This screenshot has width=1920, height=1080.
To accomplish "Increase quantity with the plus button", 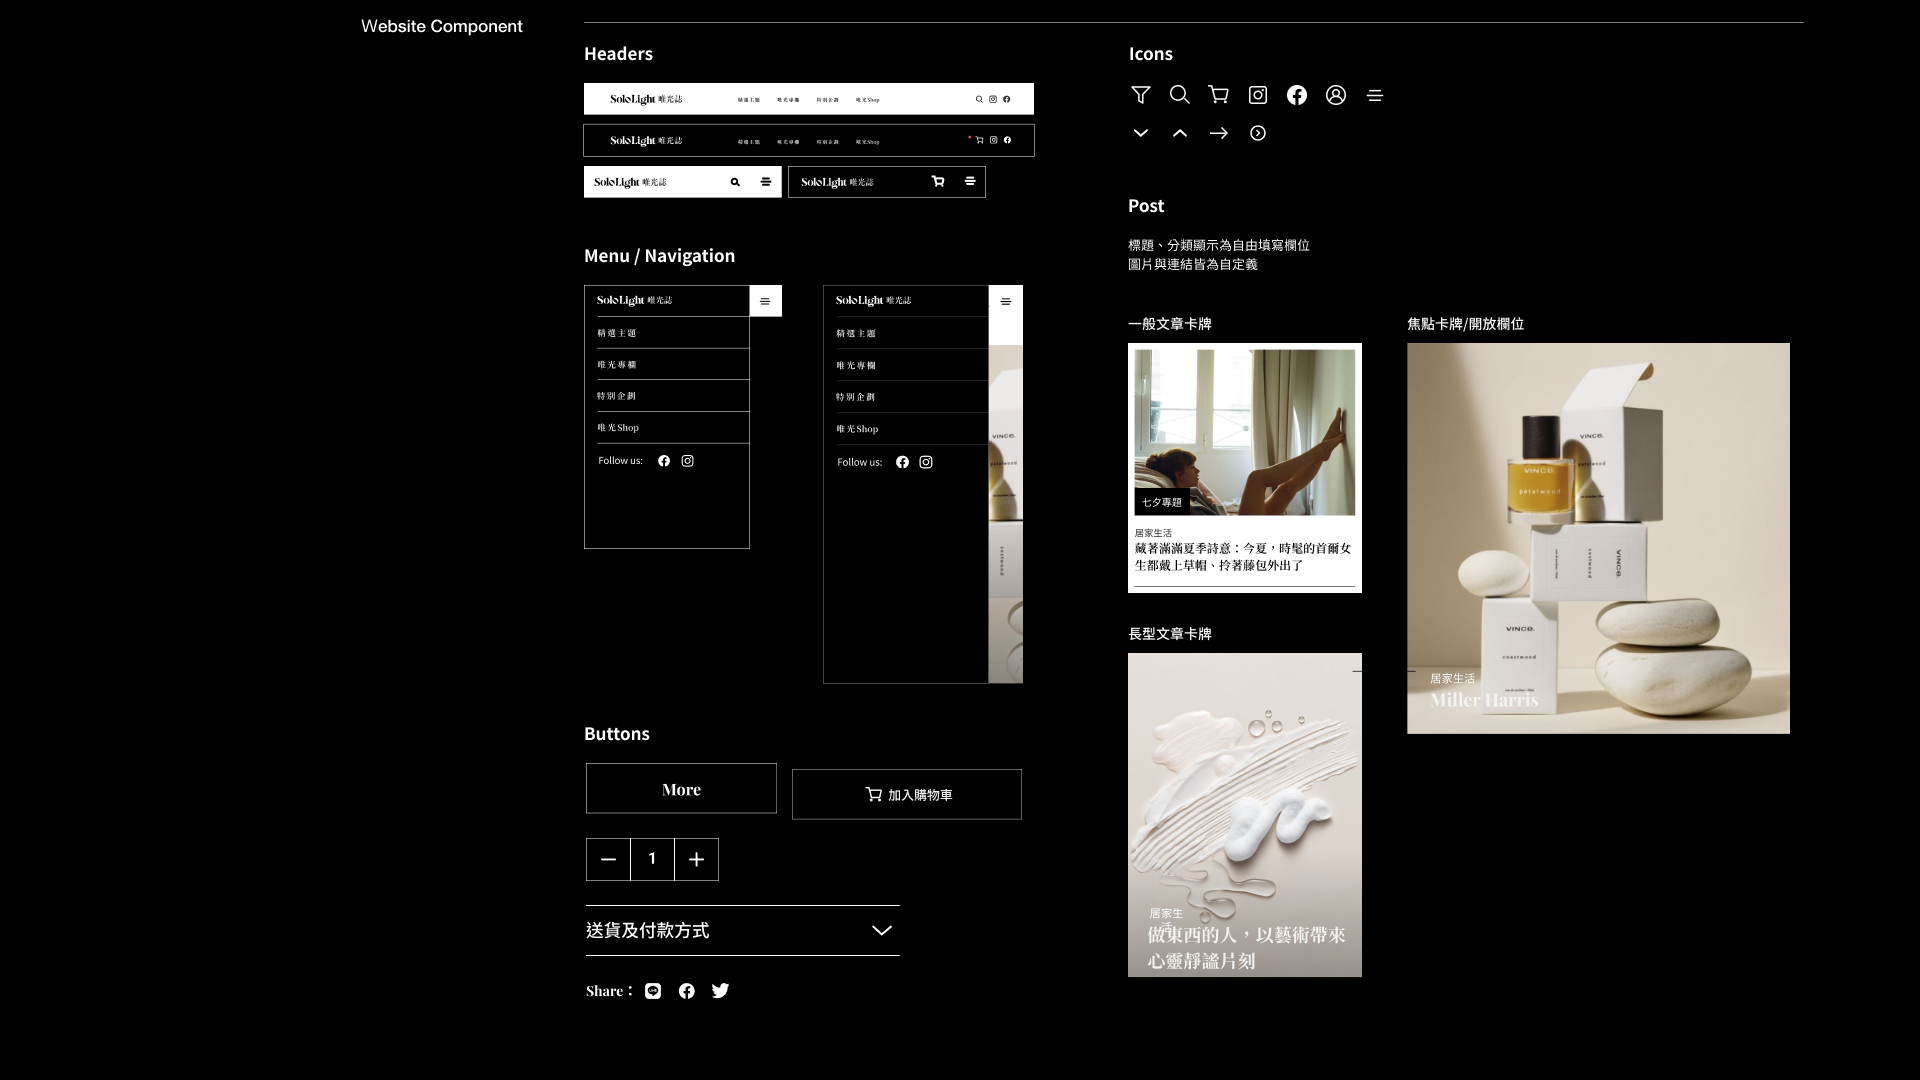I will 696,859.
